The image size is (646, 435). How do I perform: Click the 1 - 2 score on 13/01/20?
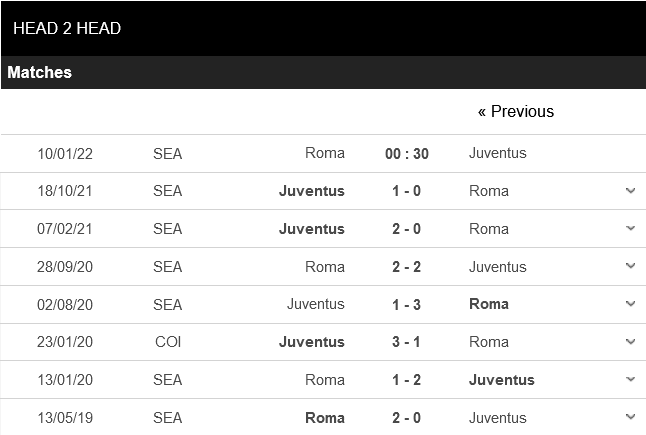pos(406,380)
